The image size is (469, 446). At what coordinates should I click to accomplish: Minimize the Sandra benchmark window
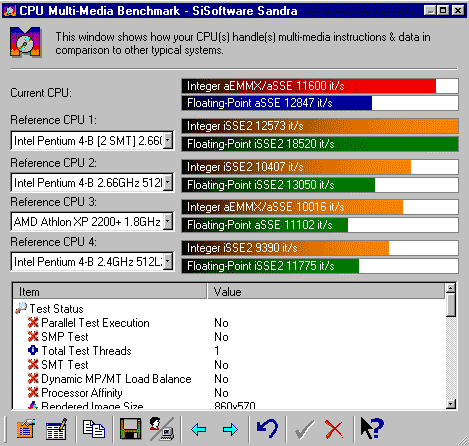430,11
